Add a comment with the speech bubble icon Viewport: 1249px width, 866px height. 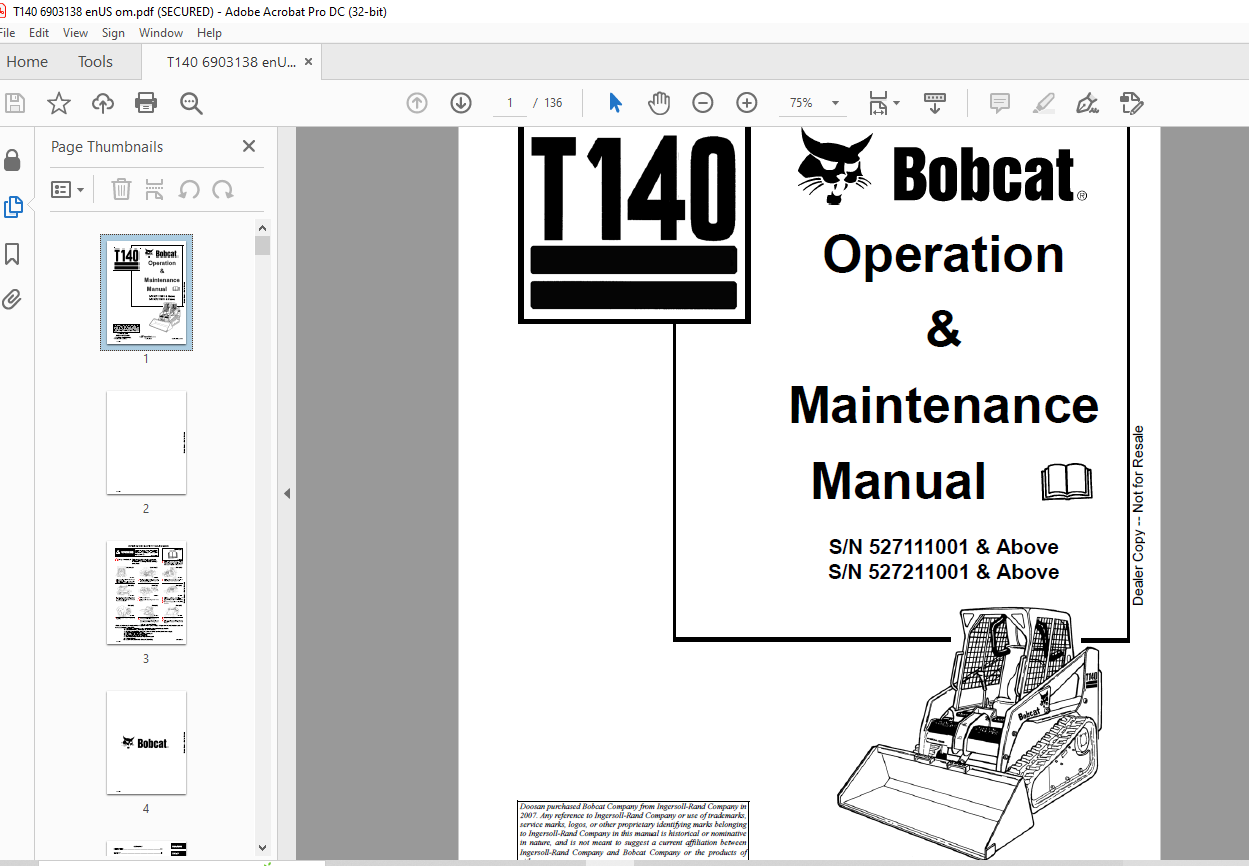click(999, 103)
